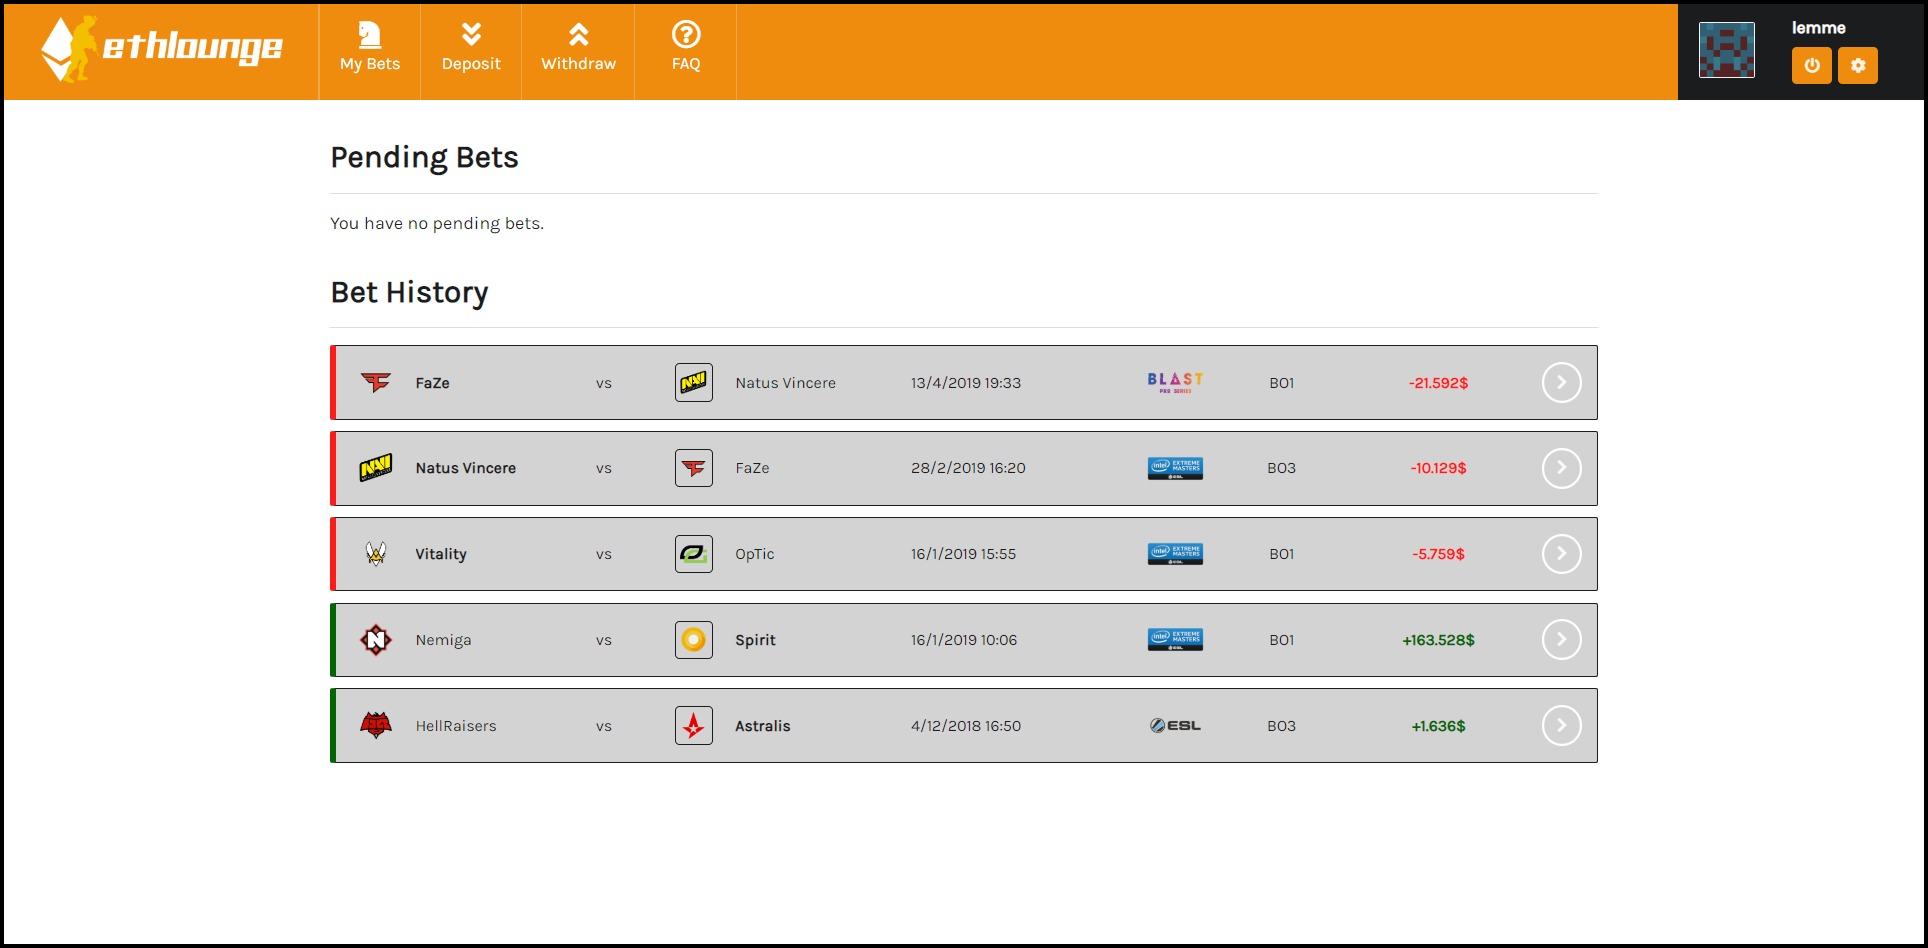The width and height of the screenshot is (1928, 948).
Task: Click the BLAST Pro Series tournament logo
Action: point(1175,382)
